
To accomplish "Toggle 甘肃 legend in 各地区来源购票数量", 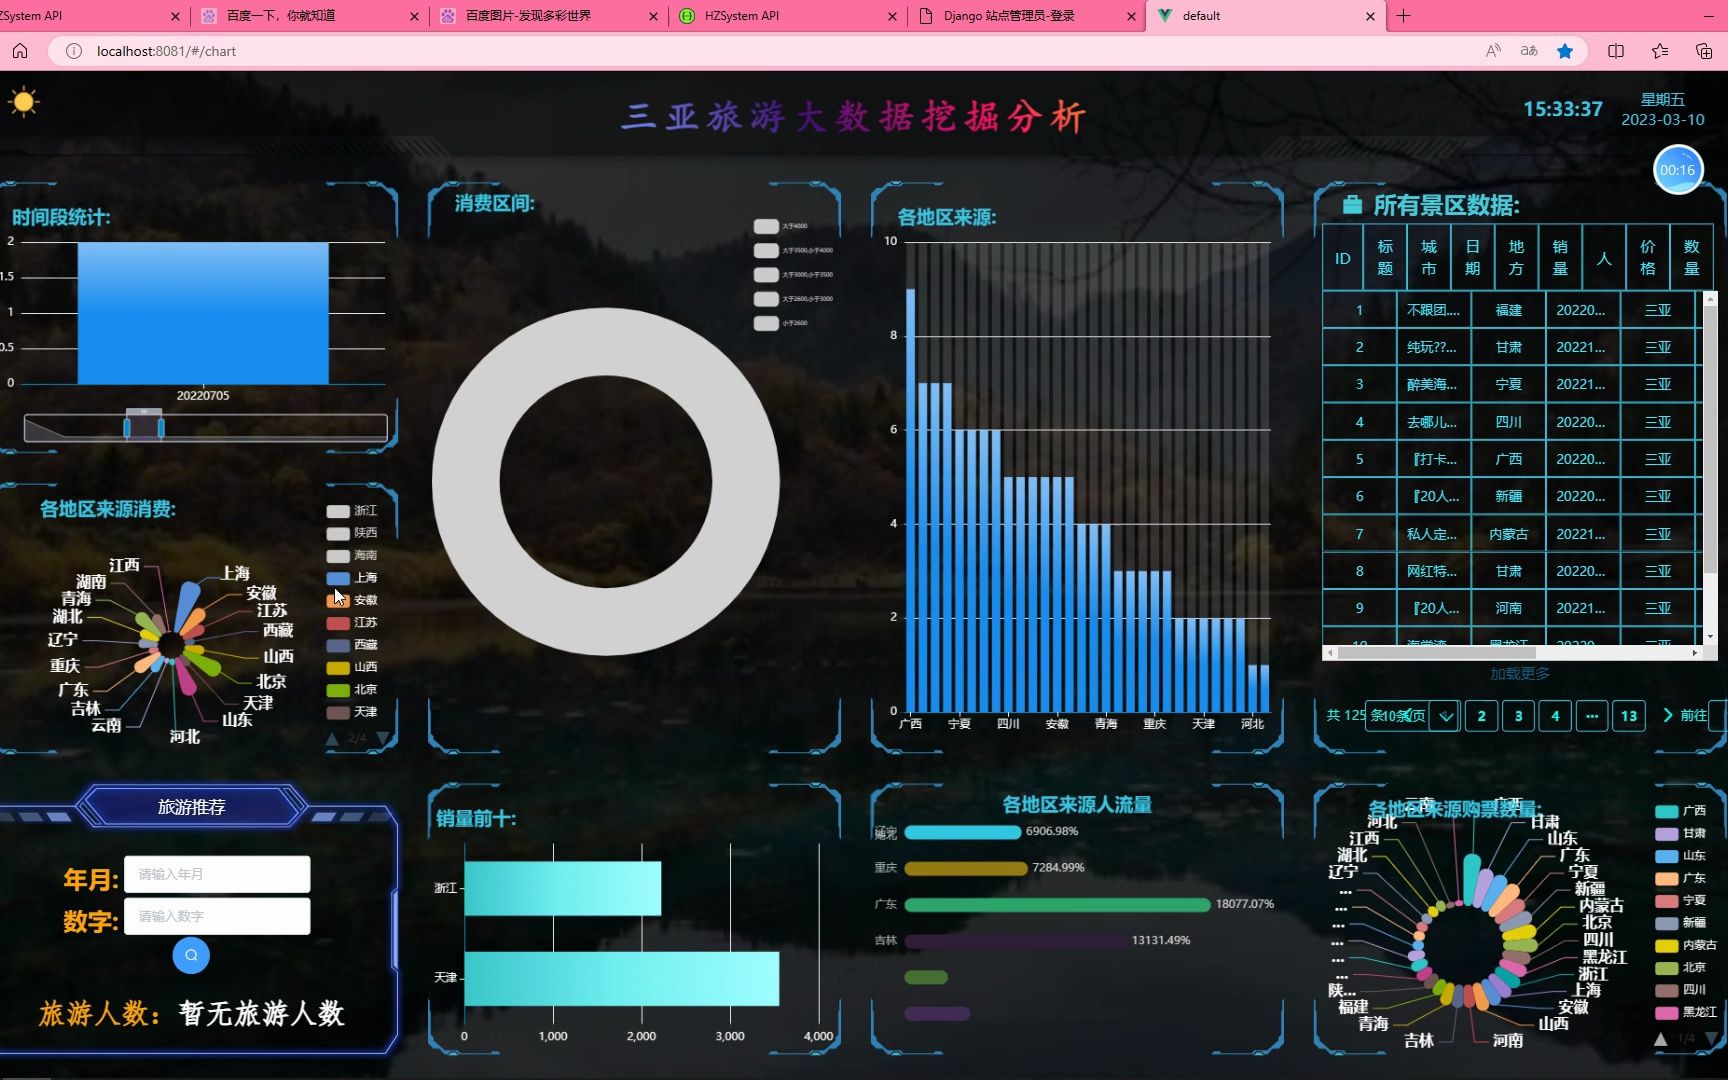I will click(x=1680, y=833).
